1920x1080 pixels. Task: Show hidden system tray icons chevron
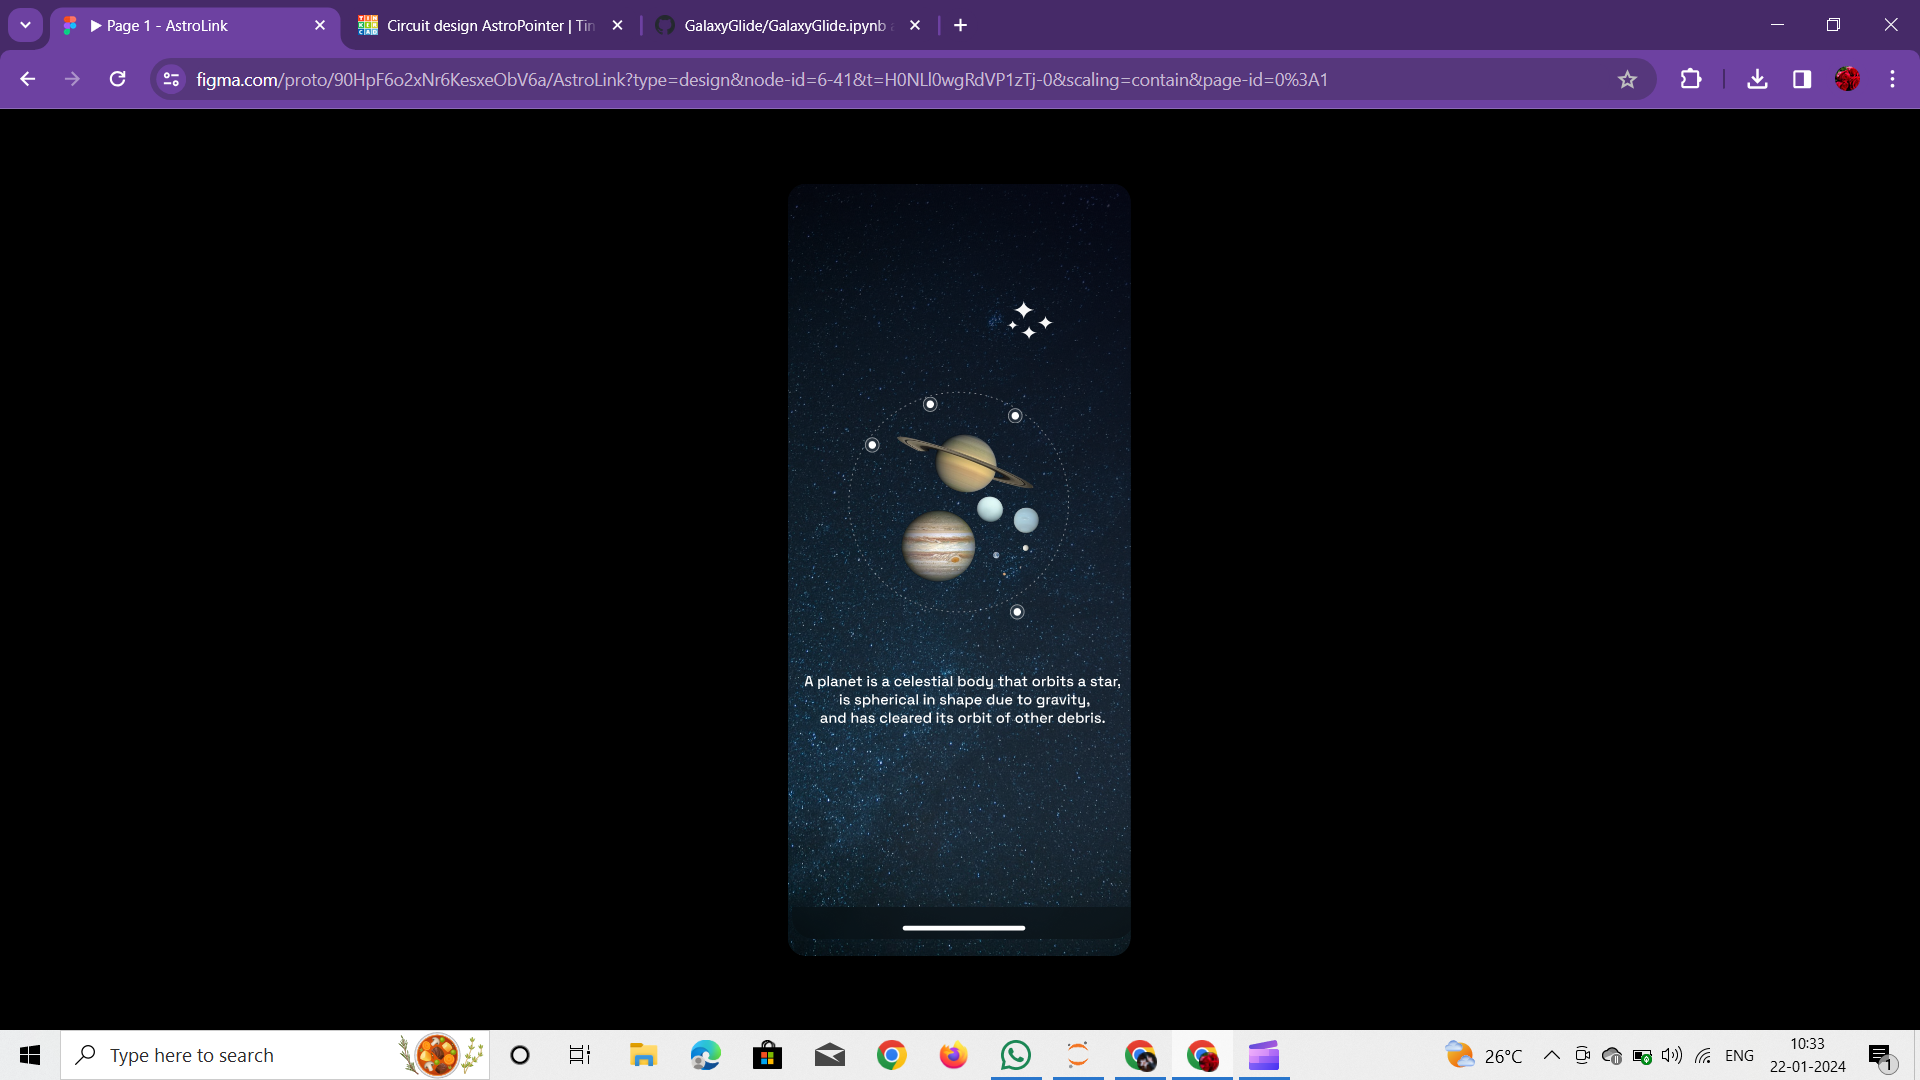[1551, 1055]
